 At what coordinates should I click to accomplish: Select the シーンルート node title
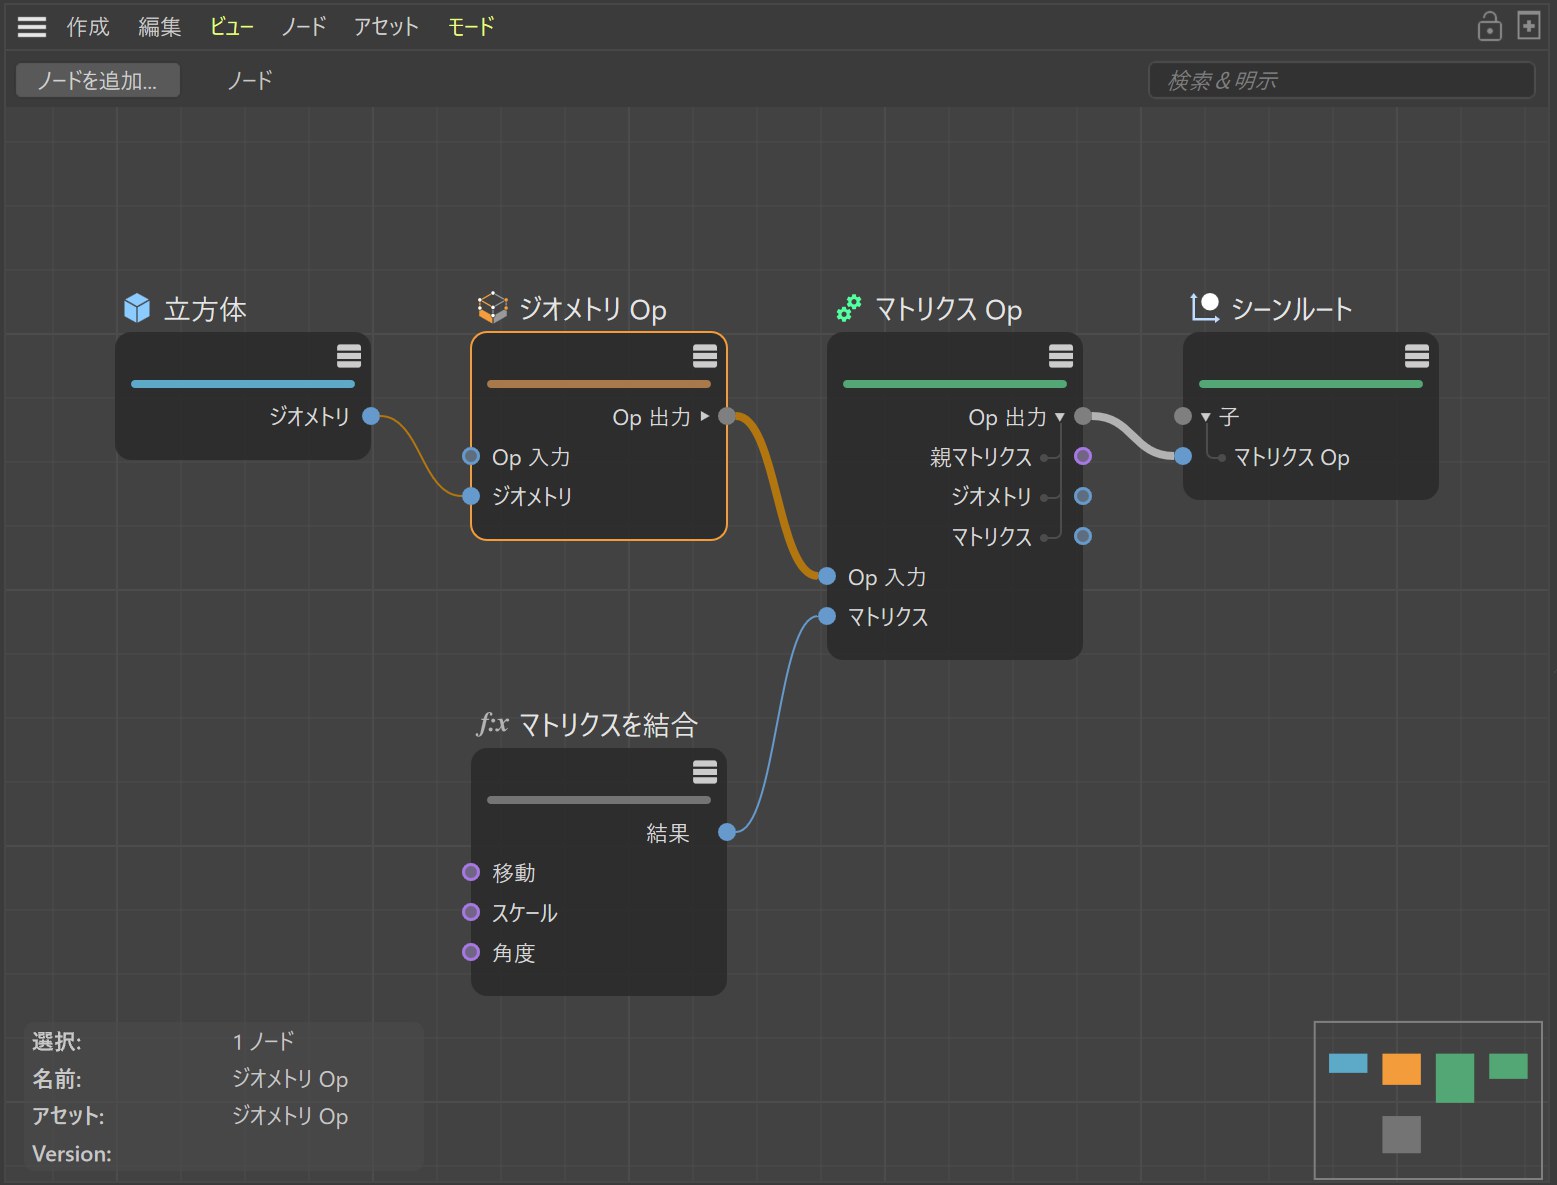[x=1292, y=309]
